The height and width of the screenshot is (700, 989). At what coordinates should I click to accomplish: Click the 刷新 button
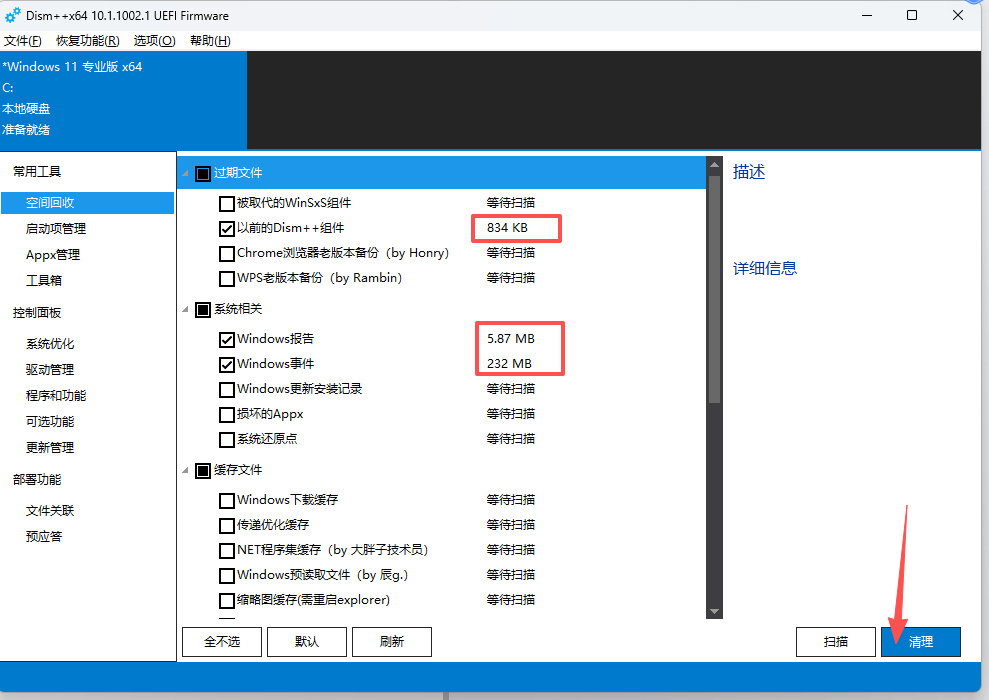(x=392, y=642)
